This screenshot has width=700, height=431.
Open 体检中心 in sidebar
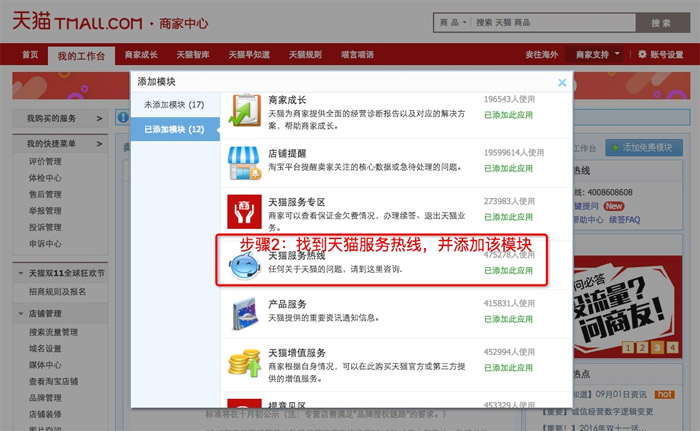tap(45, 178)
